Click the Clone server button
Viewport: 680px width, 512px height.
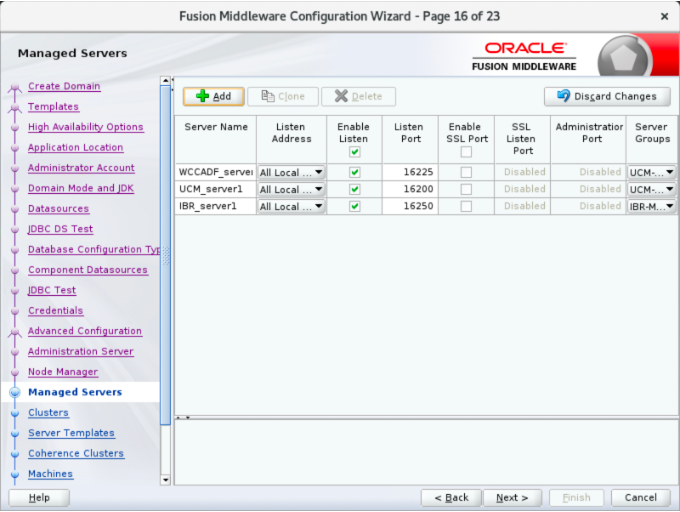pyautogui.click(x=283, y=96)
